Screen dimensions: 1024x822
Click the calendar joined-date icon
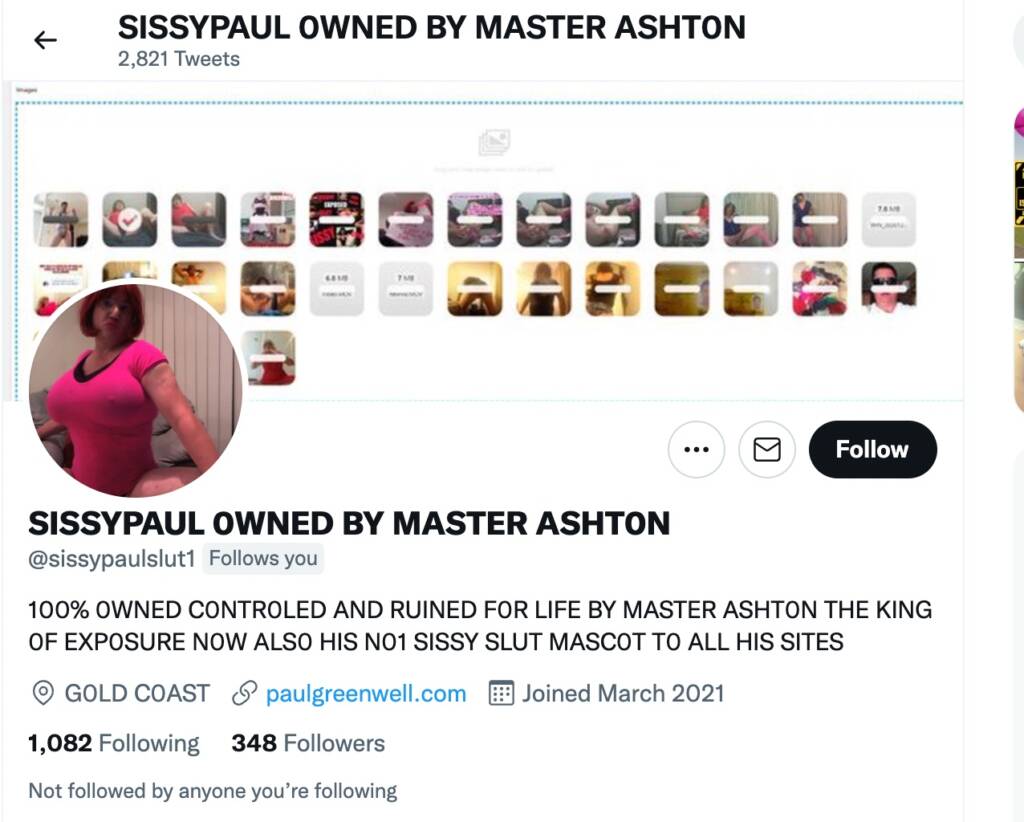[501, 693]
